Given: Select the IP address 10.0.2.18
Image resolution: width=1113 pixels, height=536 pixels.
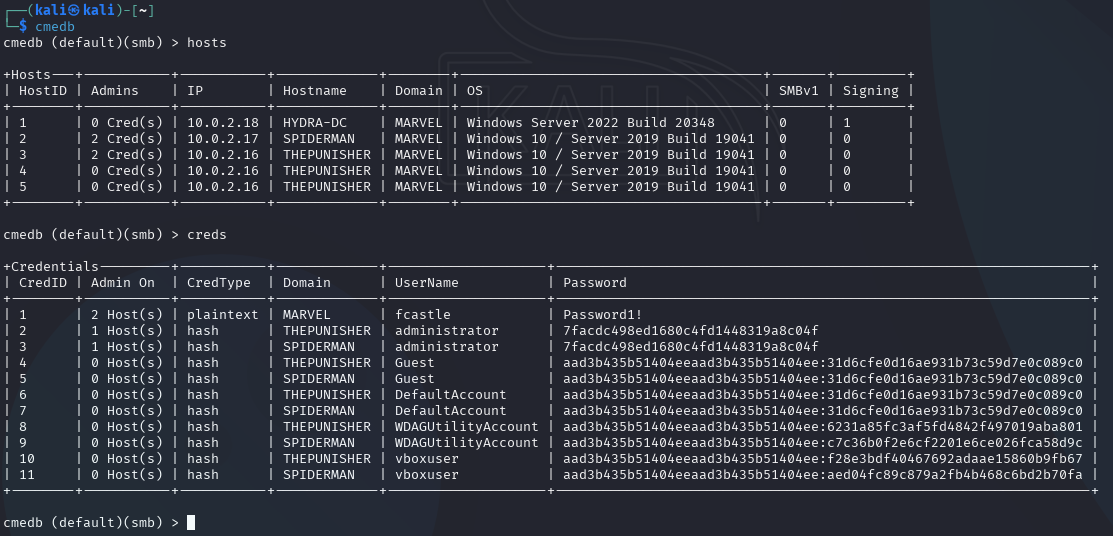Looking at the screenshot, I should 222,122.
